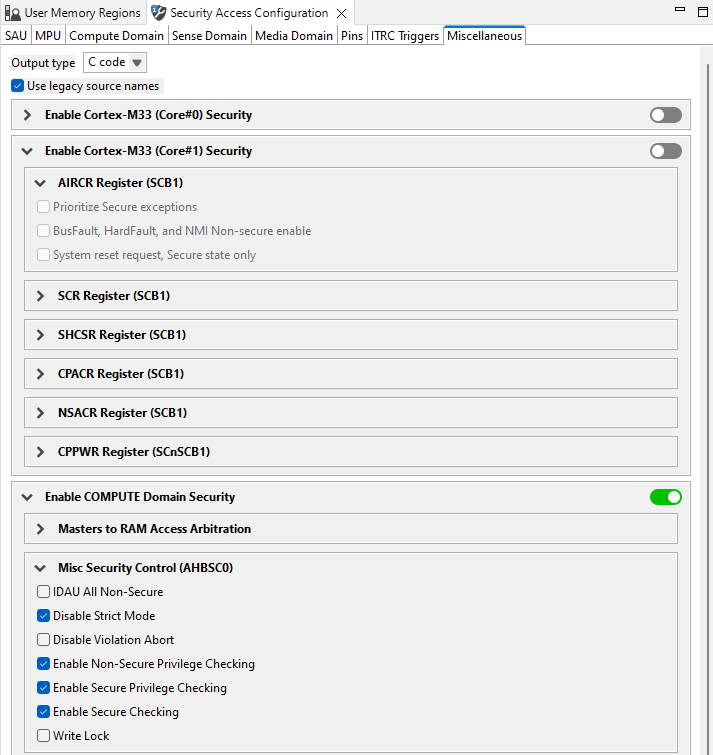This screenshot has width=713, height=755.
Task: Open the Pins tab
Action: tap(351, 36)
